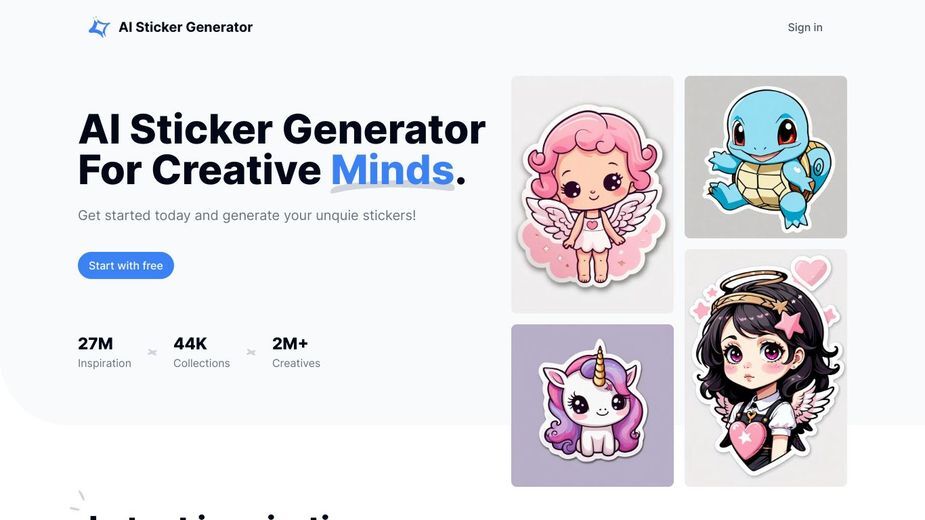Click the sparkle doodle beside the bottom heading
The width and height of the screenshot is (925, 520).
[78, 501]
